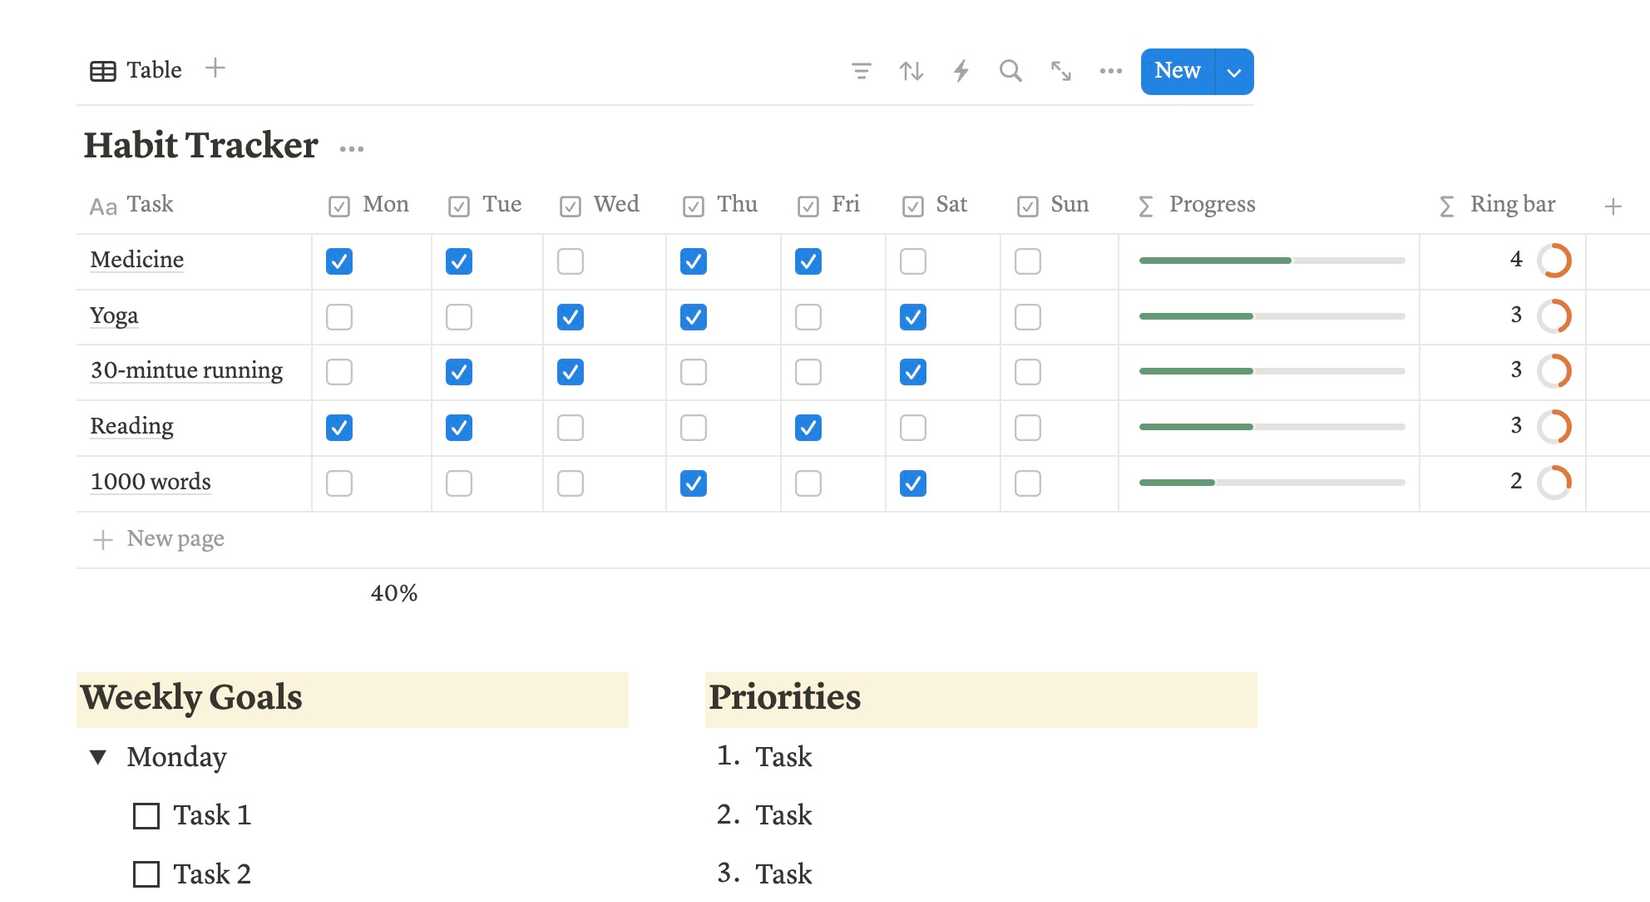Image resolution: width=1650 pixels, height=902 pixels.
Task: Click the Aa icon on the Task column
Action: (x=102, y=206)
